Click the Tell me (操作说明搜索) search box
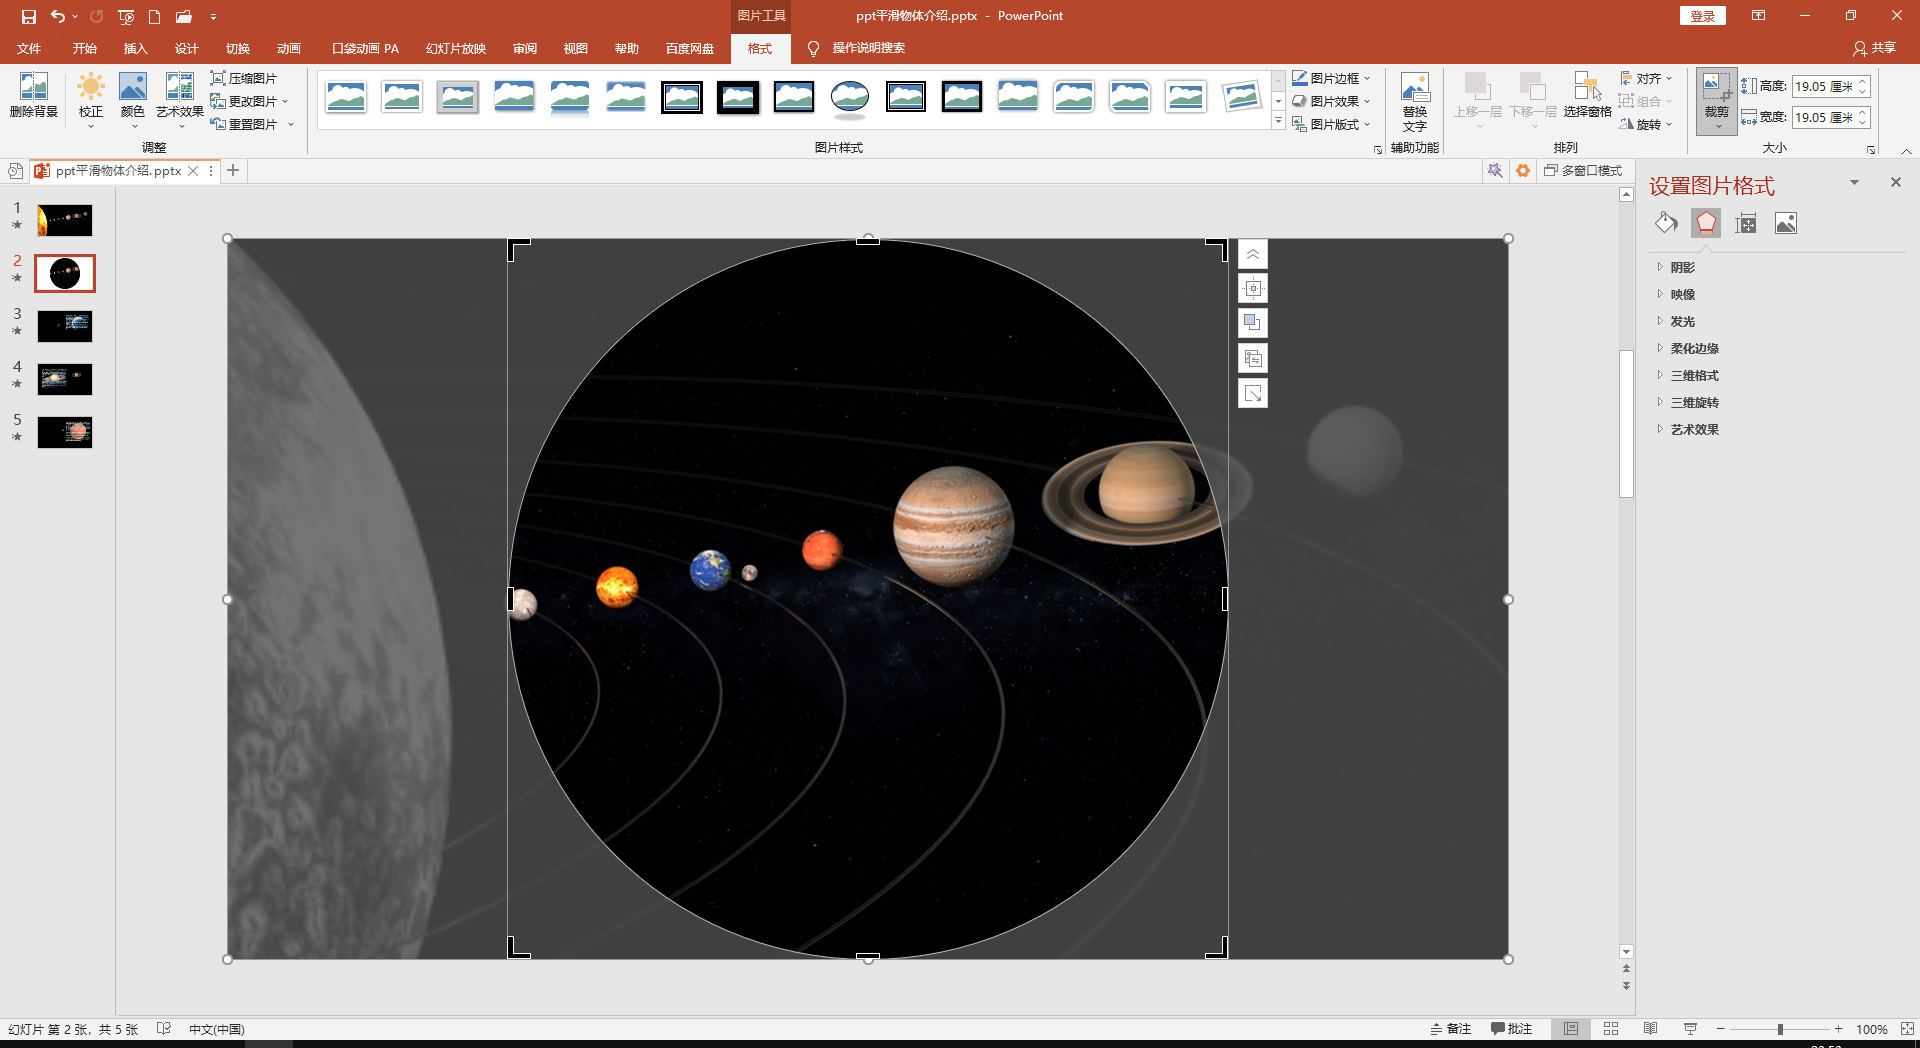The height and width of the screenshot is (1048, 1920). 868,48
